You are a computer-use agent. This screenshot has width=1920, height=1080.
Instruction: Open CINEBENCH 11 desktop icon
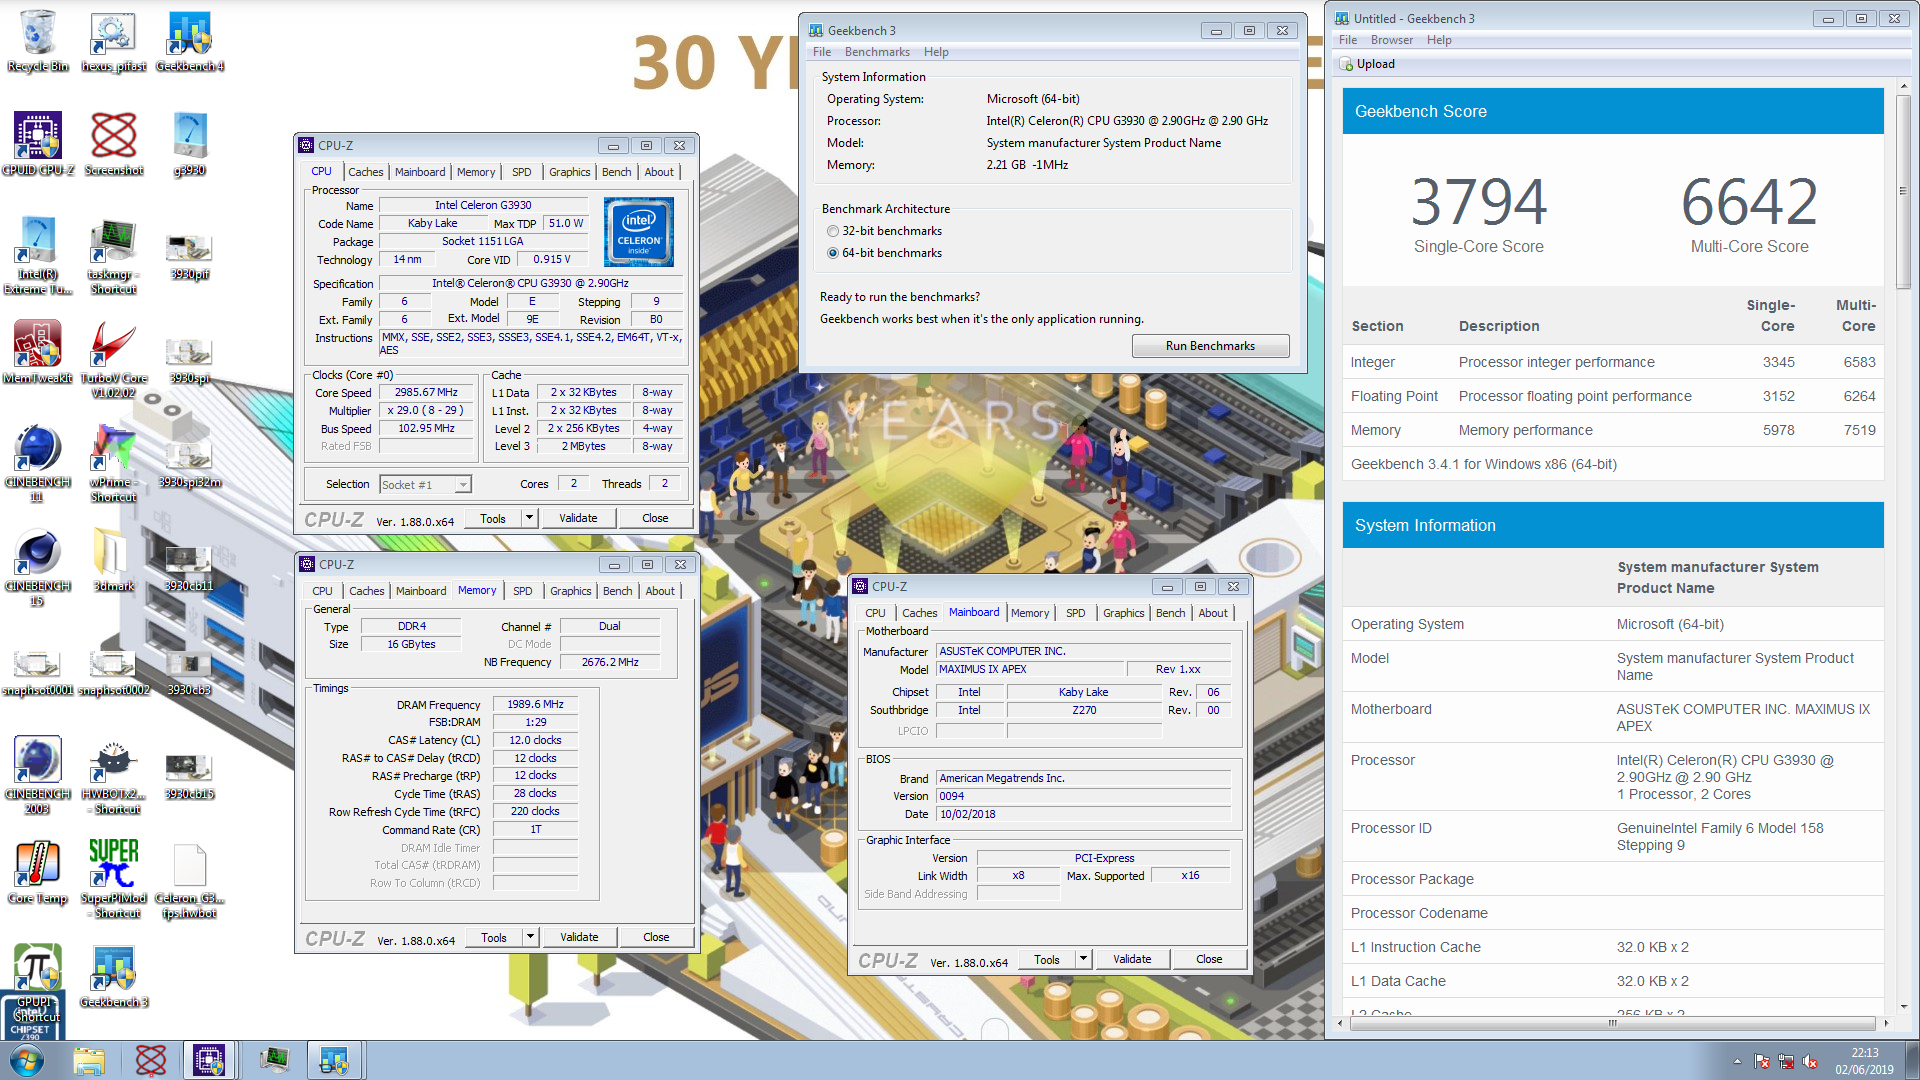(x=38, y=463)
